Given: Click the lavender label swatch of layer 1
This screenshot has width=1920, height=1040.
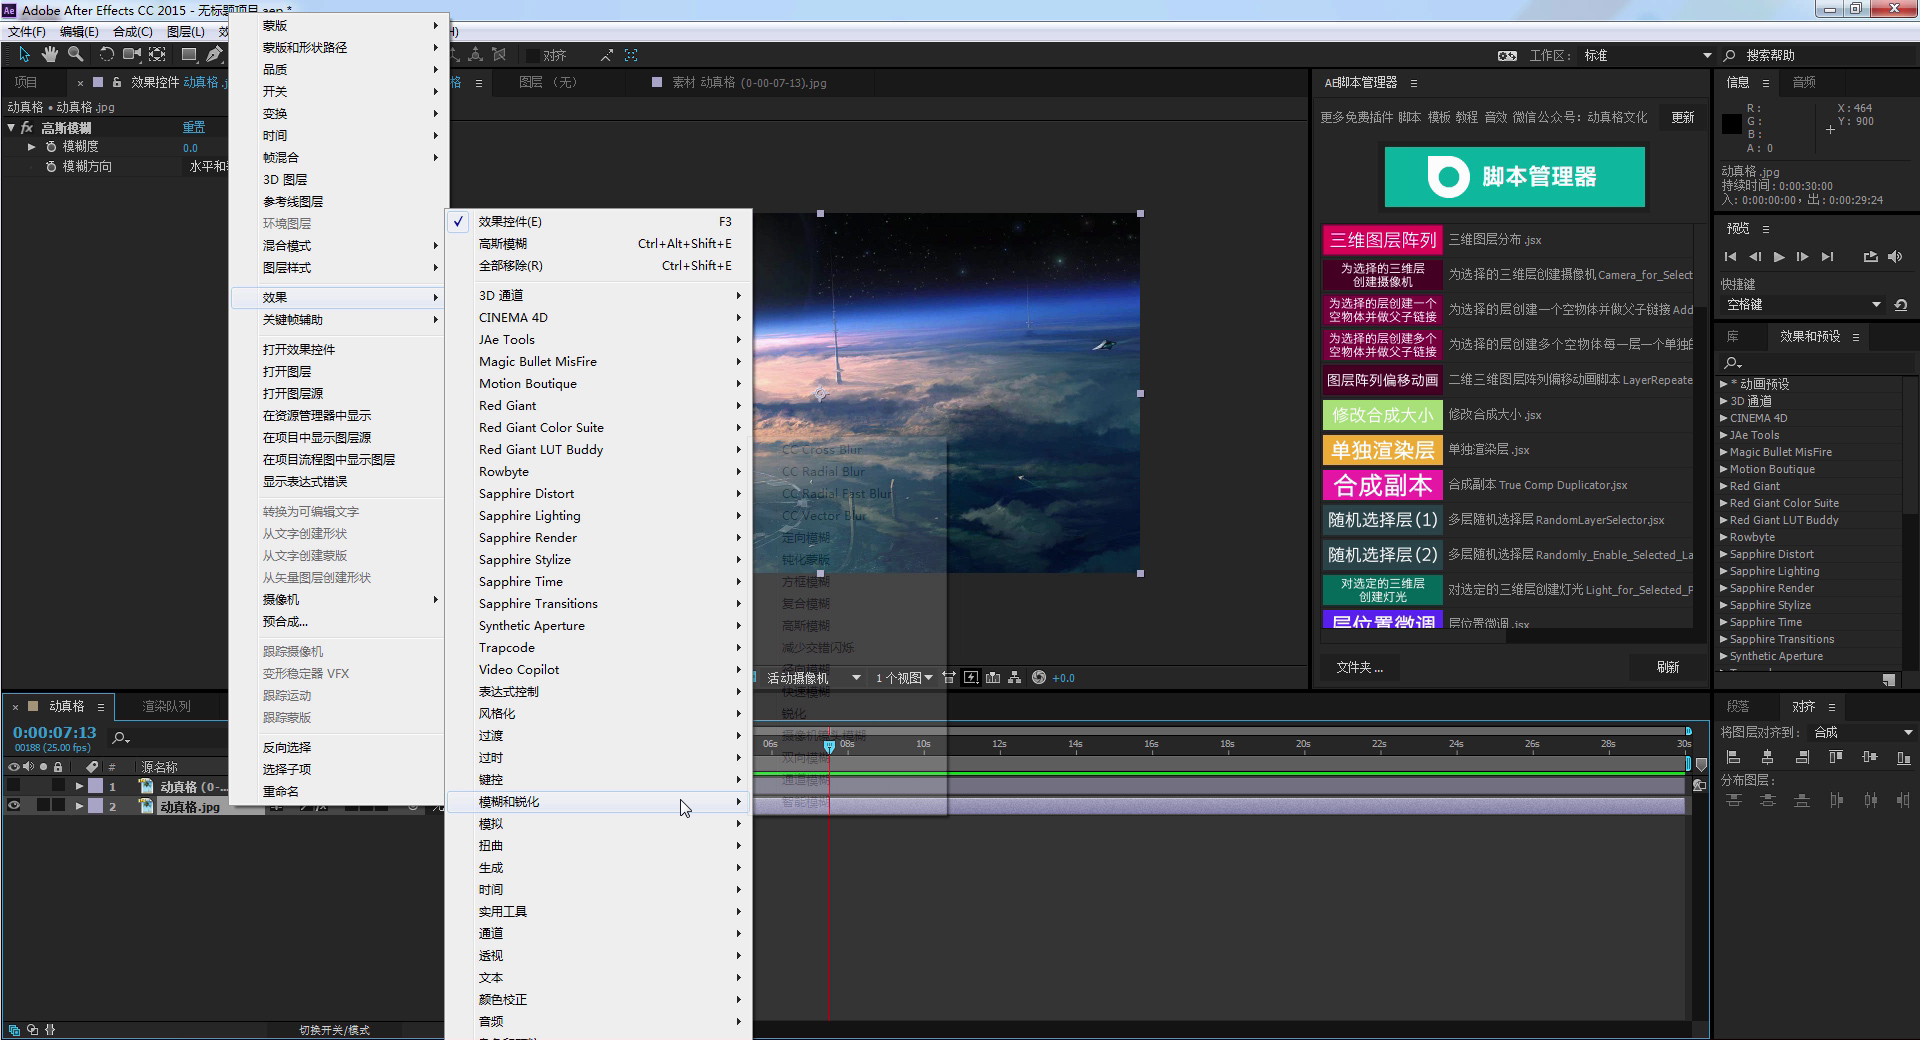Looking at the screenshot, I should coord(96,786).
